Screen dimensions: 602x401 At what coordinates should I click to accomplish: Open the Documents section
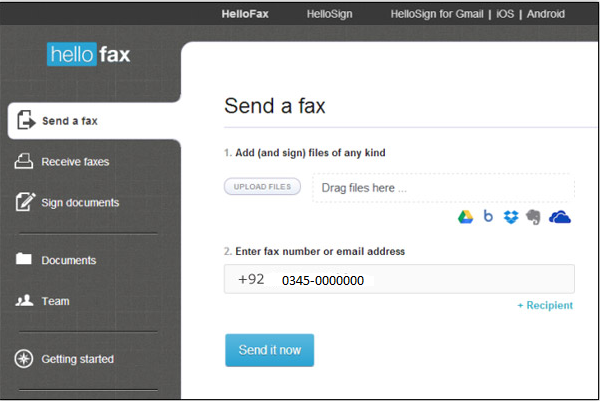(69, 260)
